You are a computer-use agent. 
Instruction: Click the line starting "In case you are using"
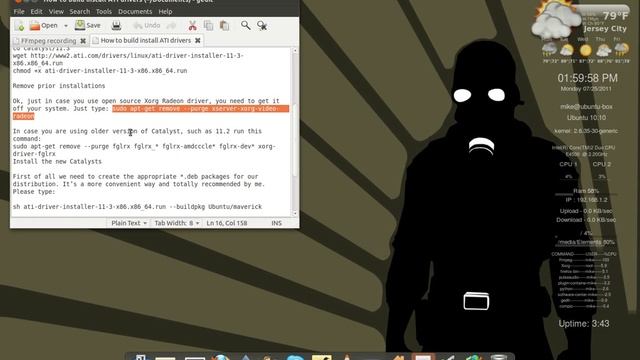(x=137, y=131)
